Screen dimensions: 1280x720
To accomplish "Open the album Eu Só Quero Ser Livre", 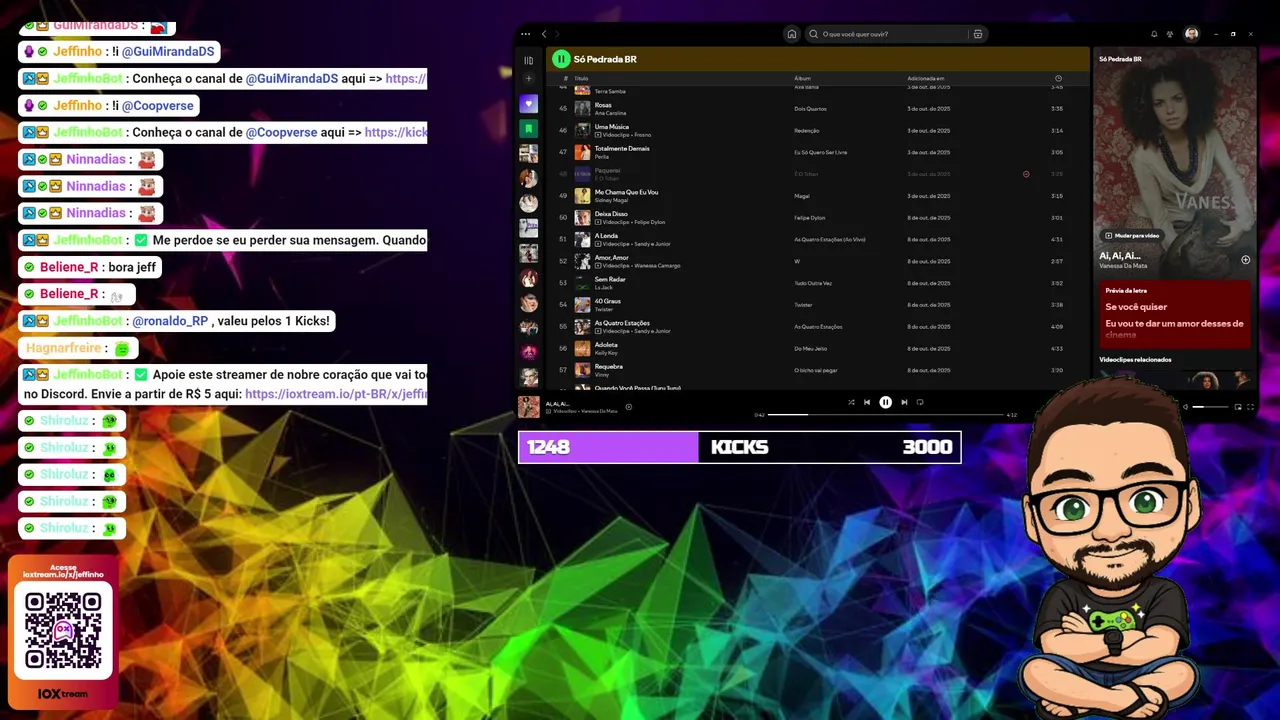I will [820, 152].
